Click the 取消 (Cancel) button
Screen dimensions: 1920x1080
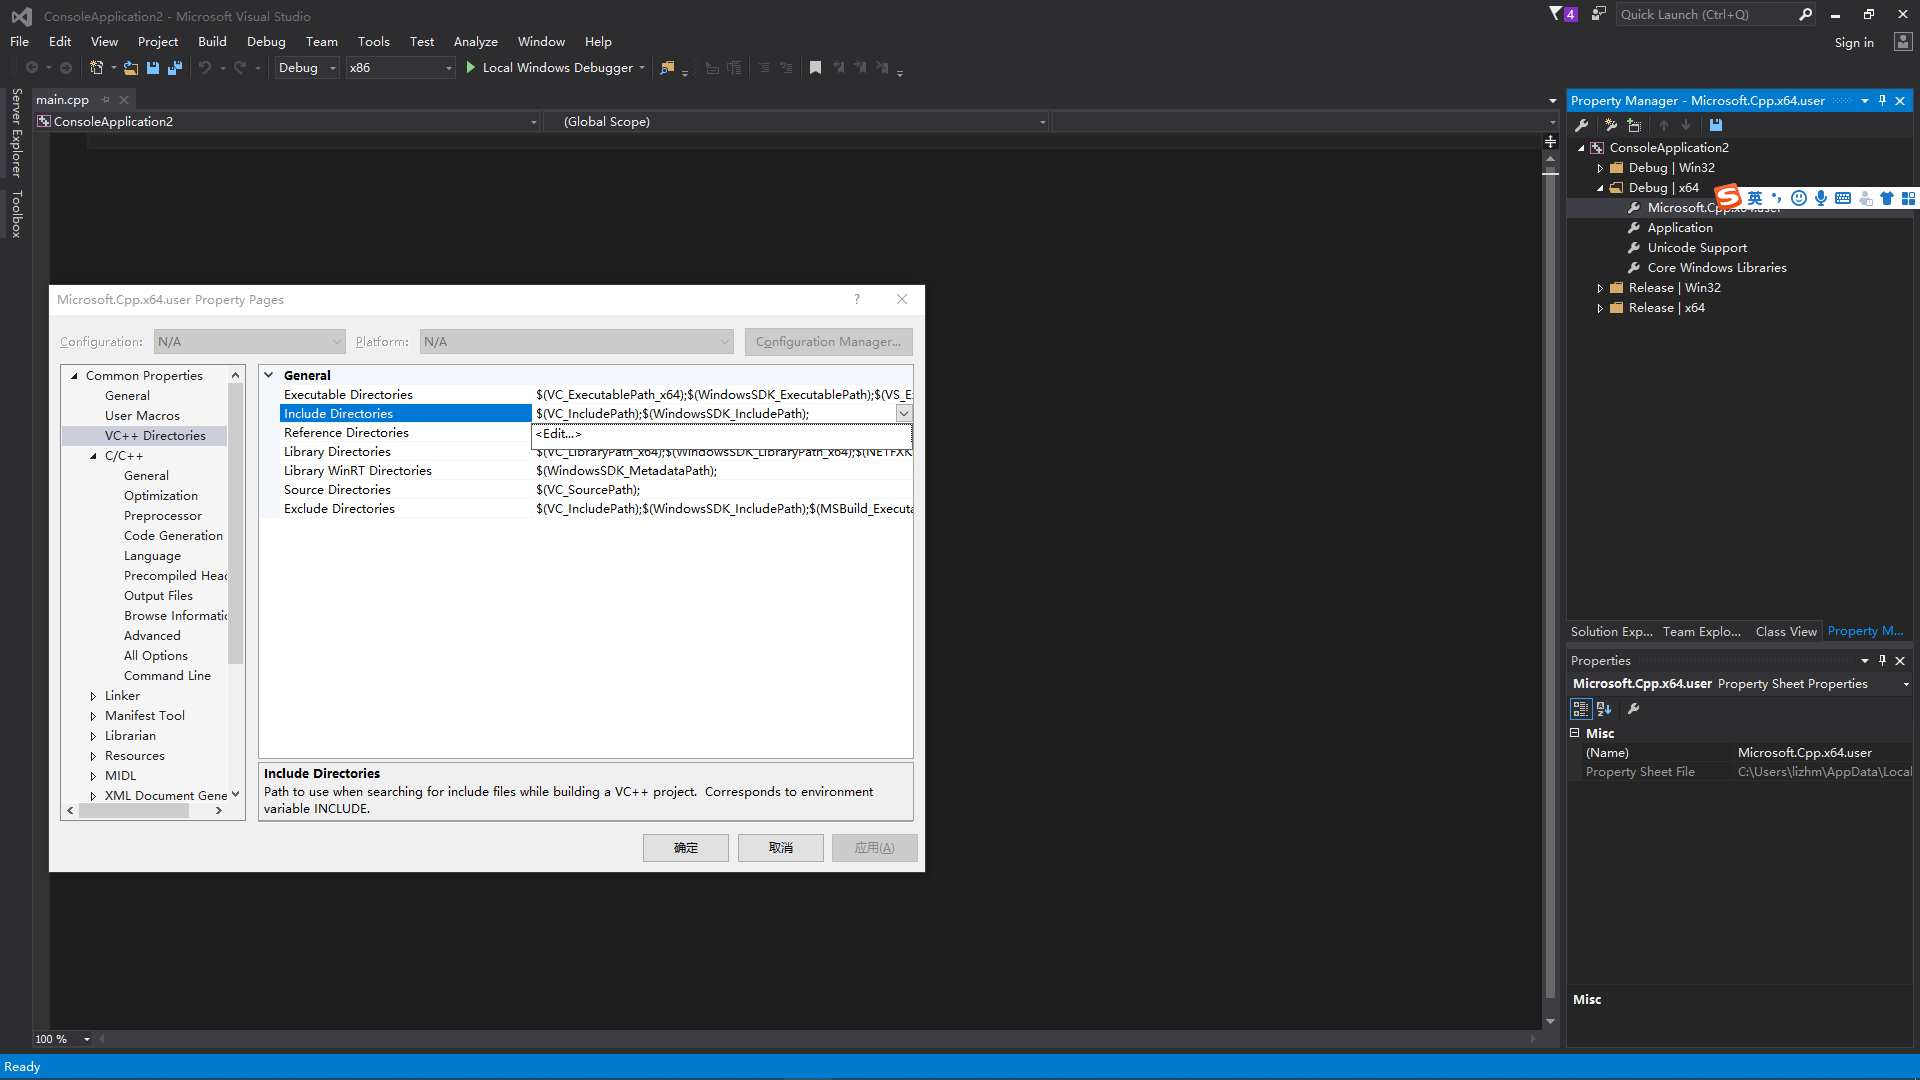tap(781, 848)
